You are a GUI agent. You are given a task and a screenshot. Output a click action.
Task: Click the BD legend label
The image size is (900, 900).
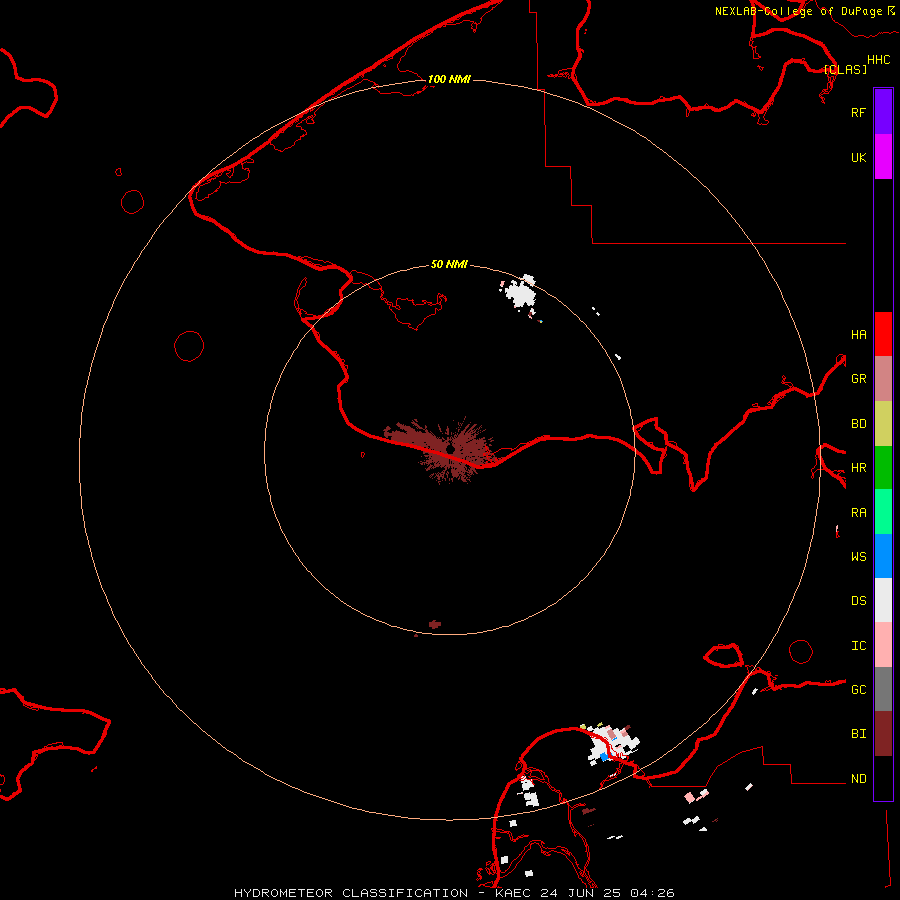pos(858,424)
